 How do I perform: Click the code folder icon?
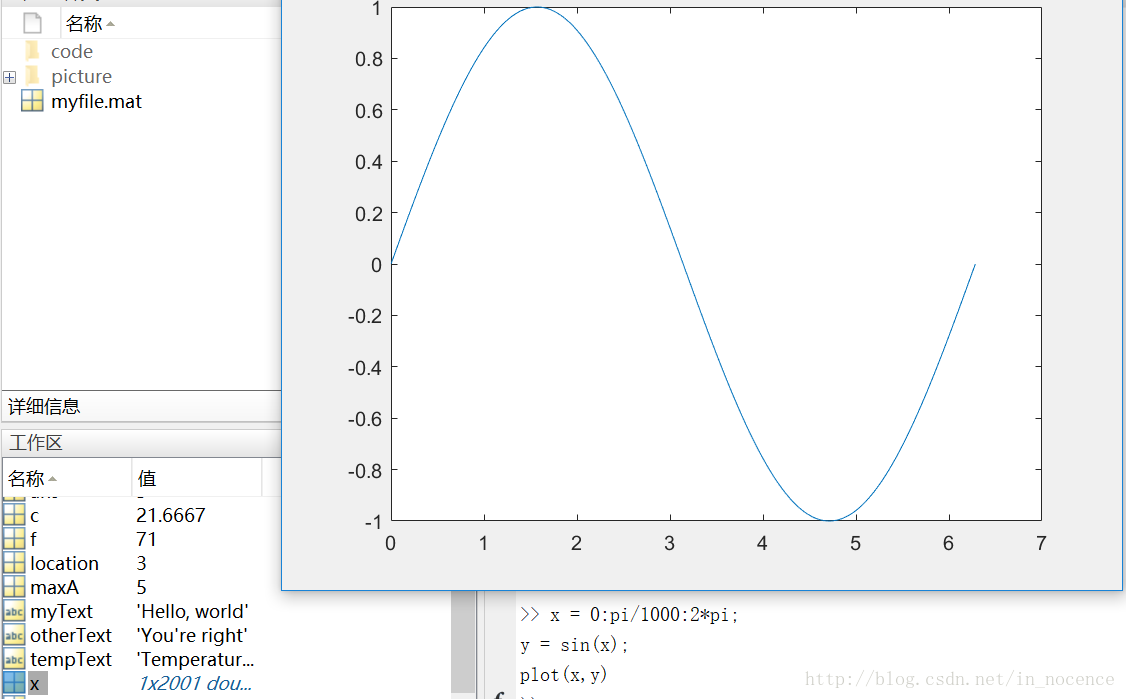[32, 51]
